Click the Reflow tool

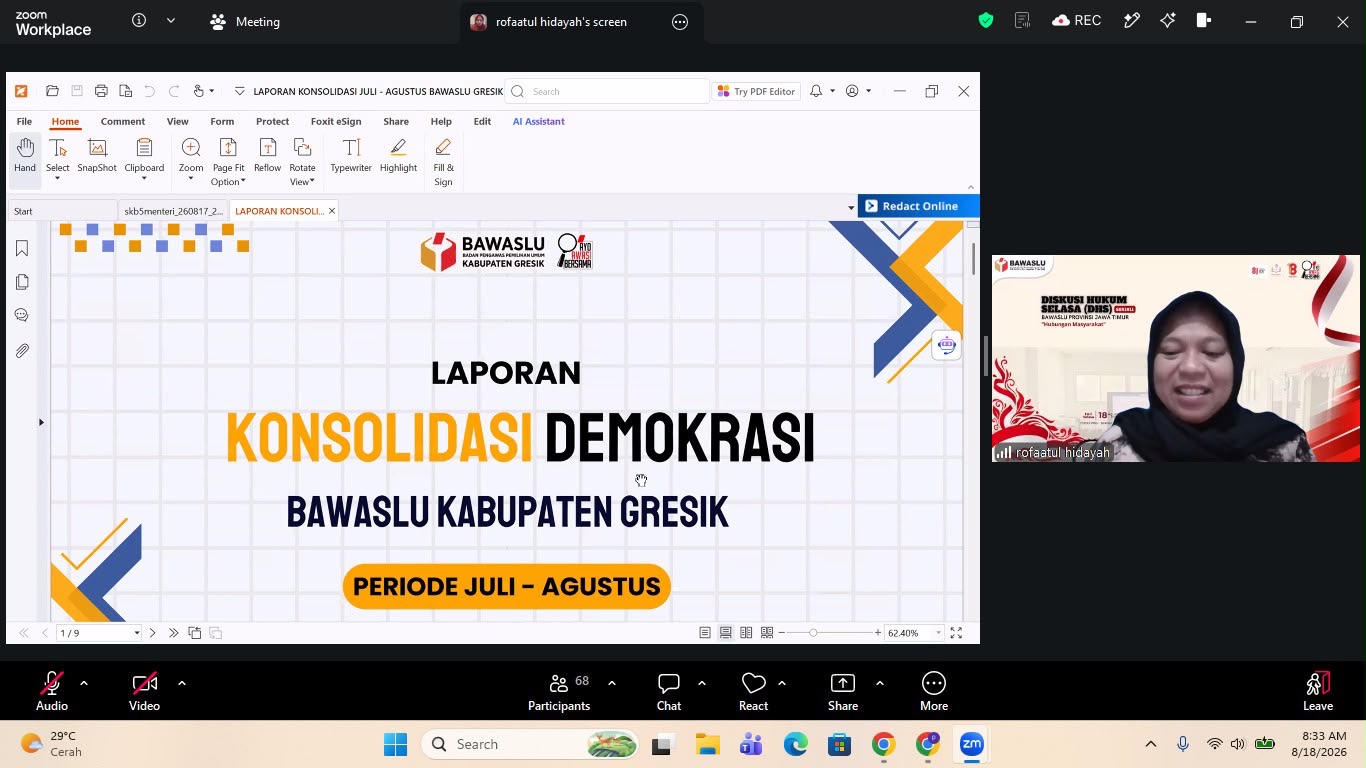(267, 157)
